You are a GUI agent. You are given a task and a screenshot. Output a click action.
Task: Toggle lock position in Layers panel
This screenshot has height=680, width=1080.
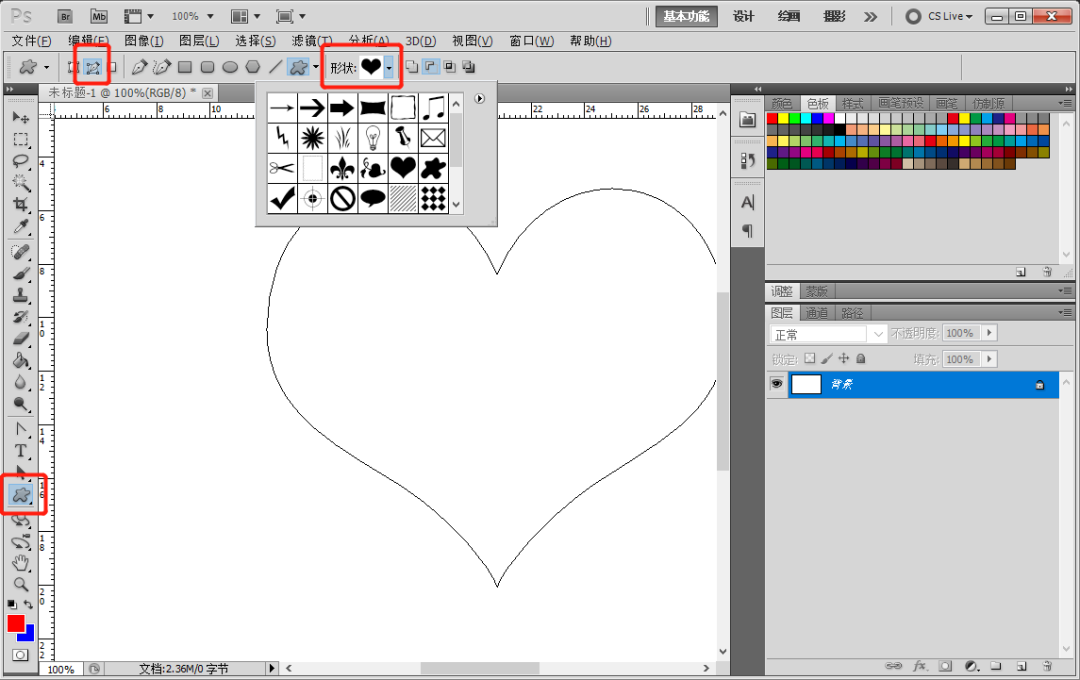[x=844, y=358]
